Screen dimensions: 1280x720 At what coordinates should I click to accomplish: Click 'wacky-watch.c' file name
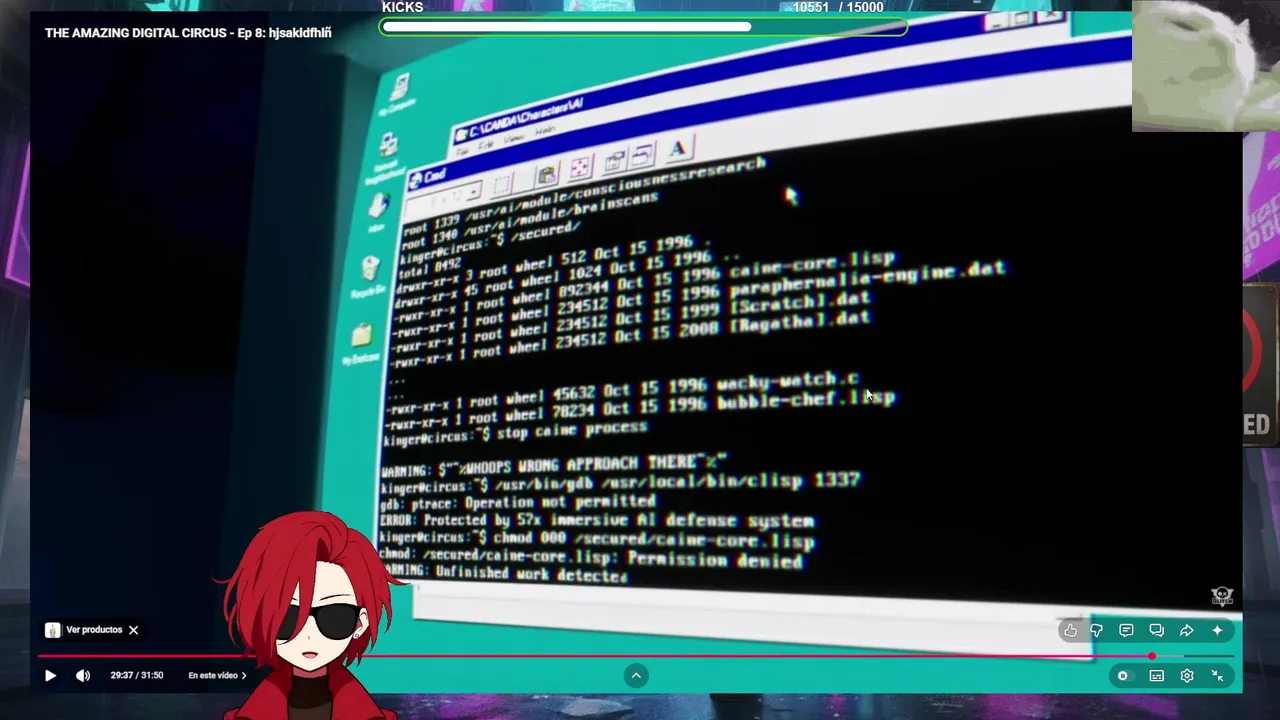point(787,381)
